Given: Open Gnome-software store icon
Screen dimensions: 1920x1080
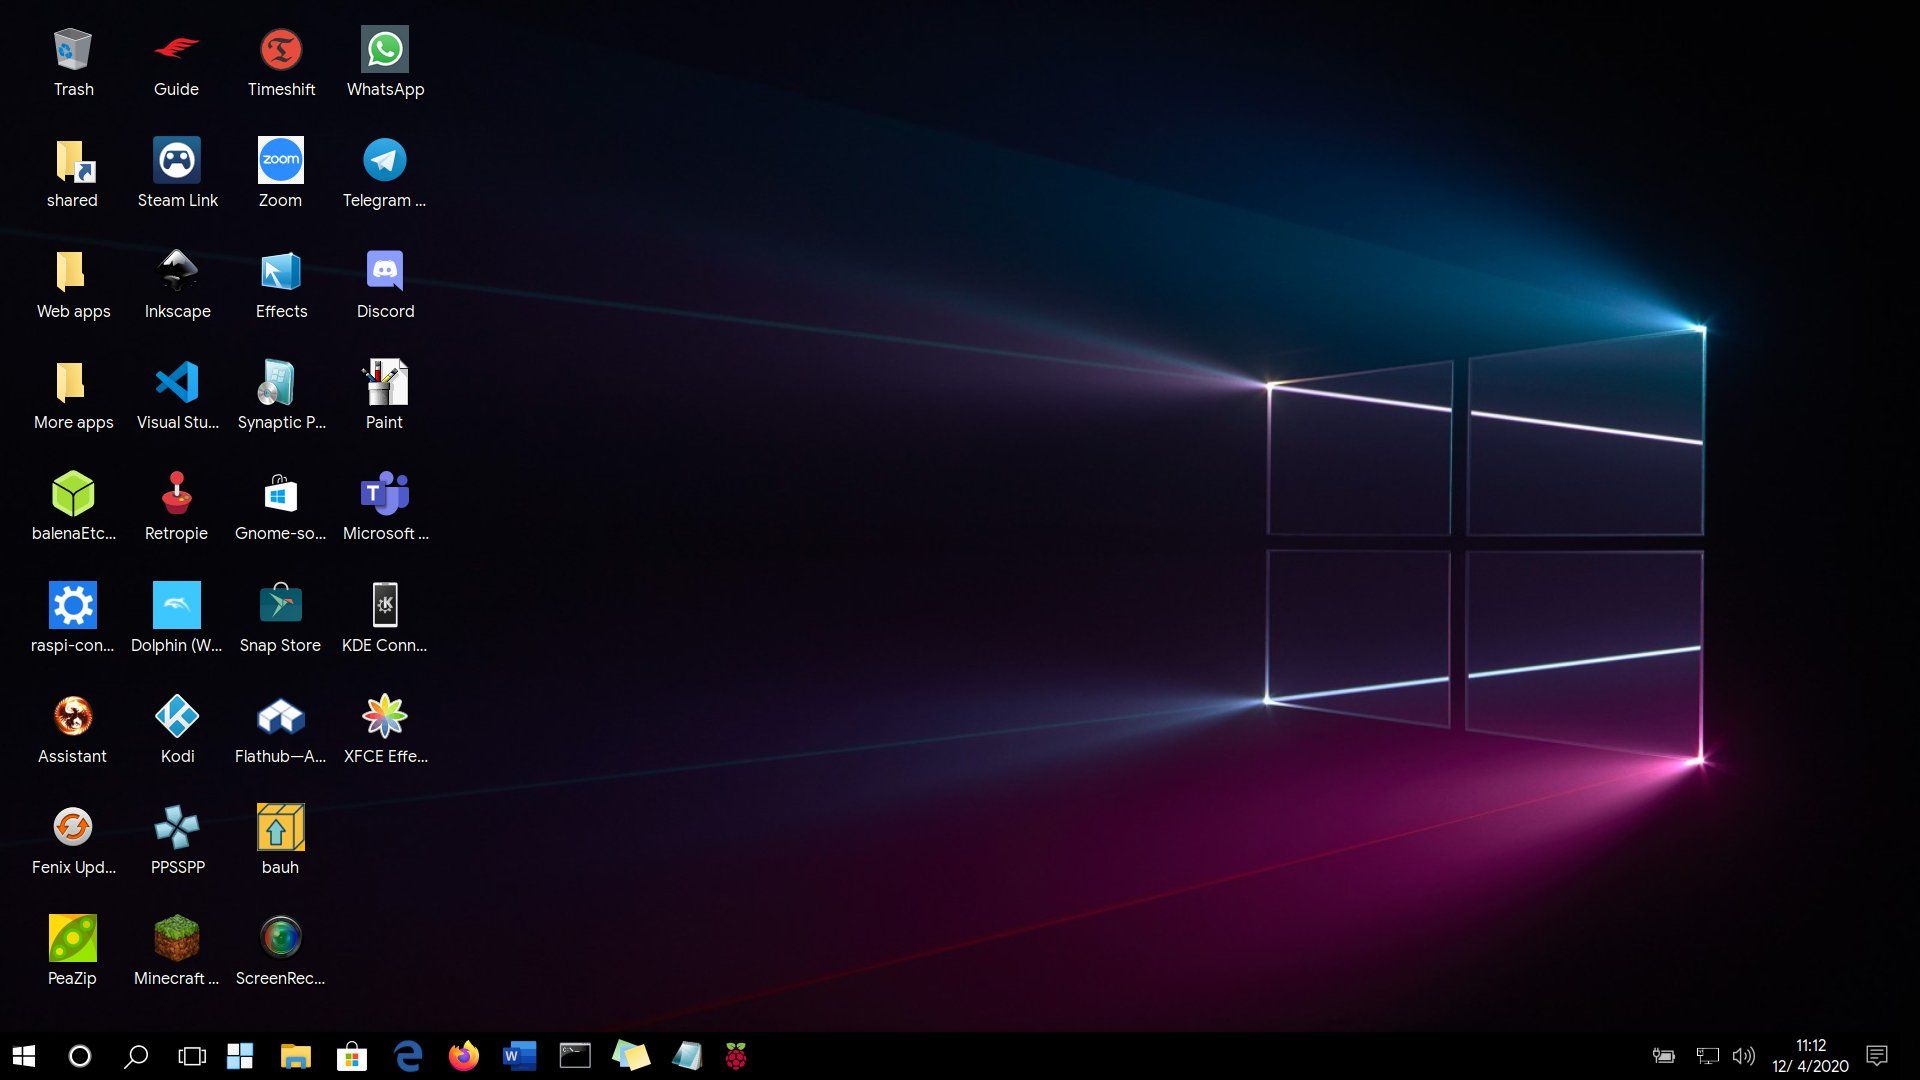Looking at the screenshot, I should click(281, 494).
